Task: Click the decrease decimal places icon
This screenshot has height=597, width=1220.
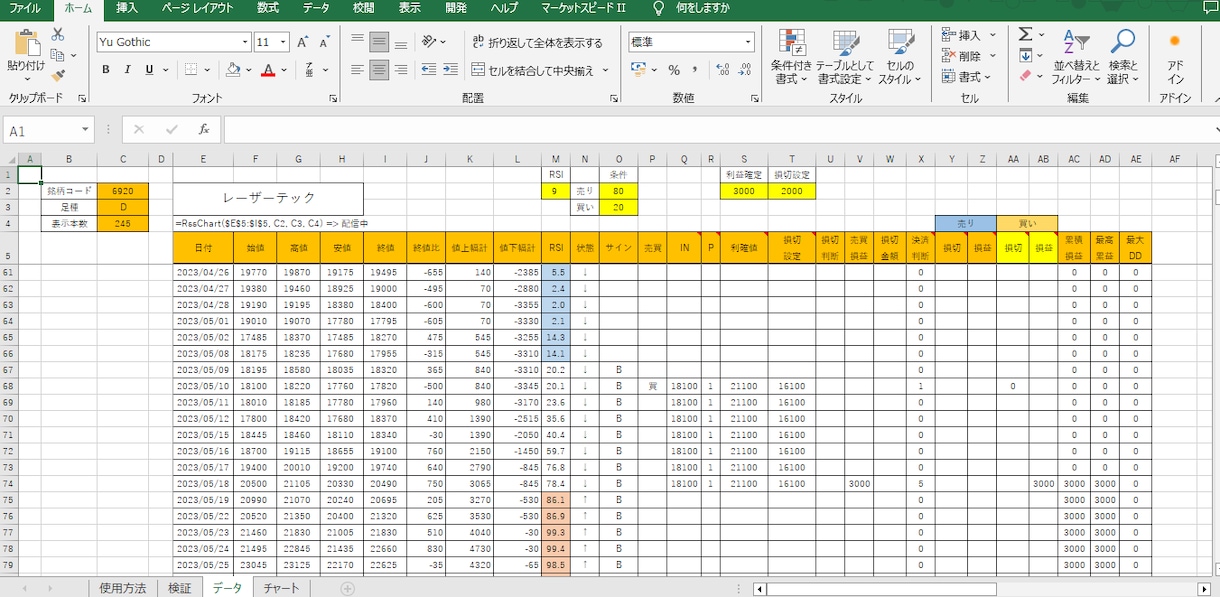Action: coord(743,70)
